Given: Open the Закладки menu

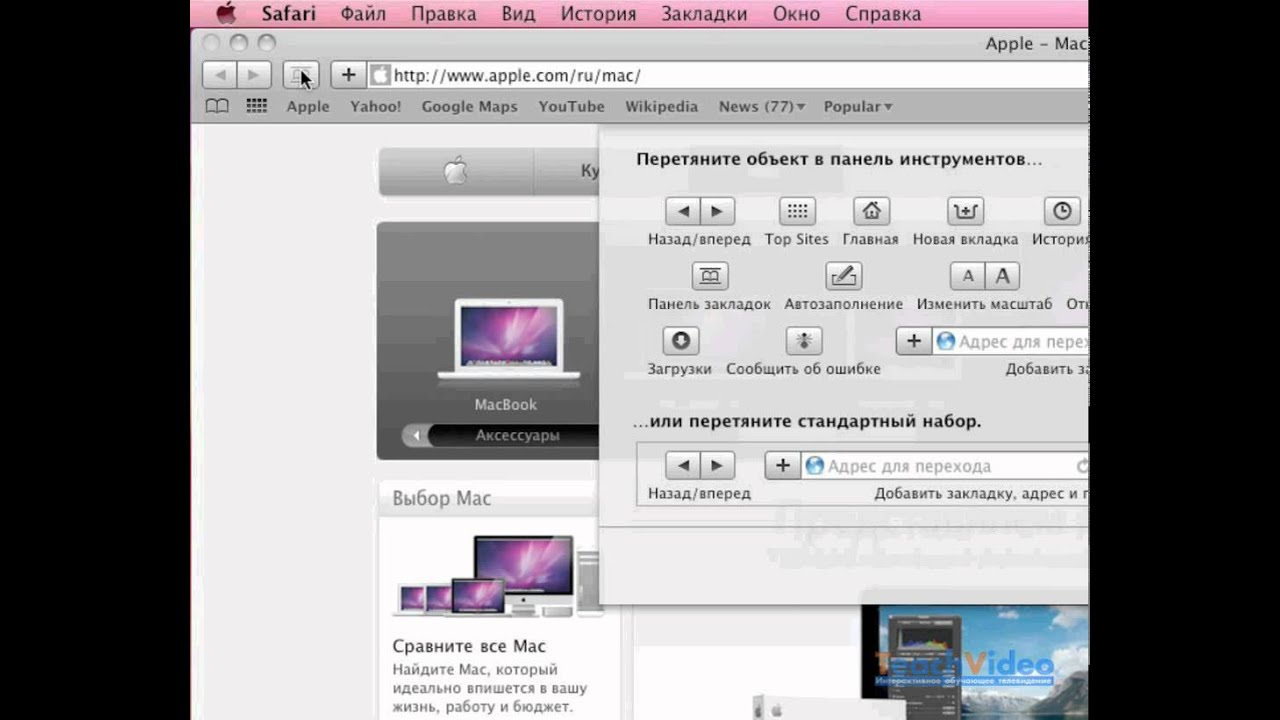Looking at the screenshot, I should pos(704,14).
